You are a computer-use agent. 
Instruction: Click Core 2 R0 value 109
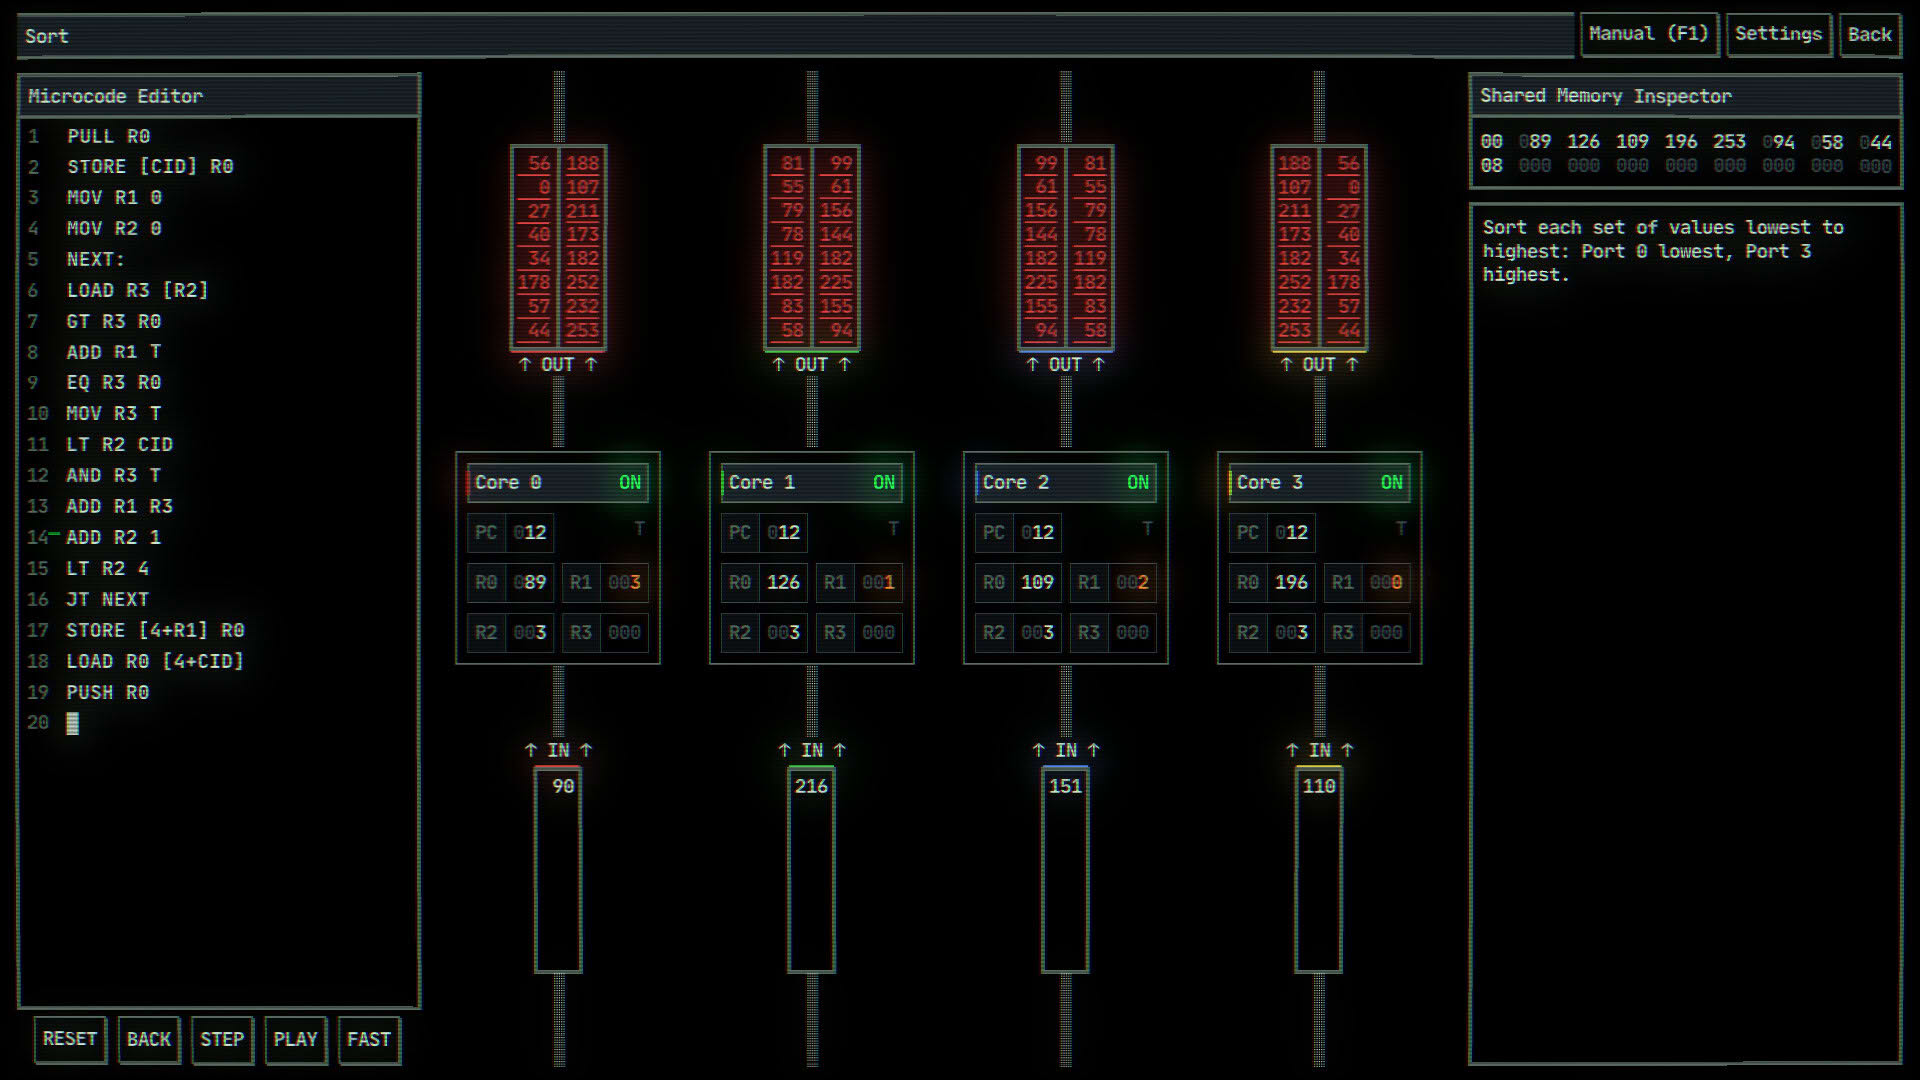coord(1037,583)
